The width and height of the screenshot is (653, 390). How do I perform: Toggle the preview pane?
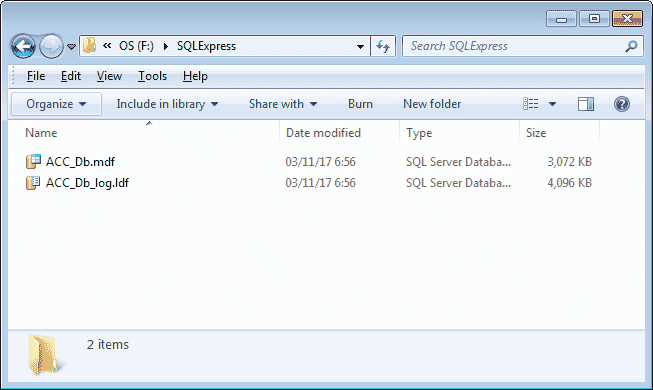coord(586,104)
